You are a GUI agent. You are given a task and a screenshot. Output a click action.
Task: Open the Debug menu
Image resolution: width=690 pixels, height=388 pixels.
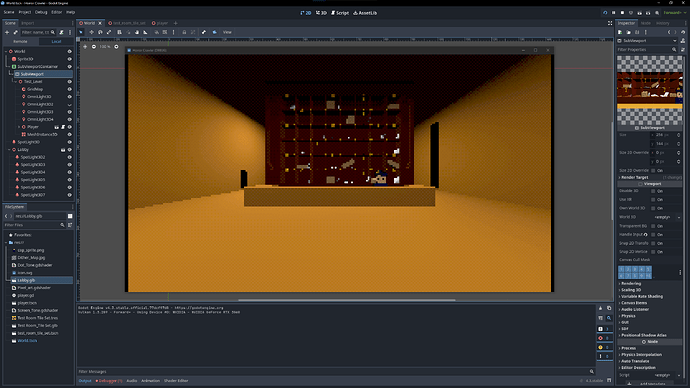pos(41,12)
